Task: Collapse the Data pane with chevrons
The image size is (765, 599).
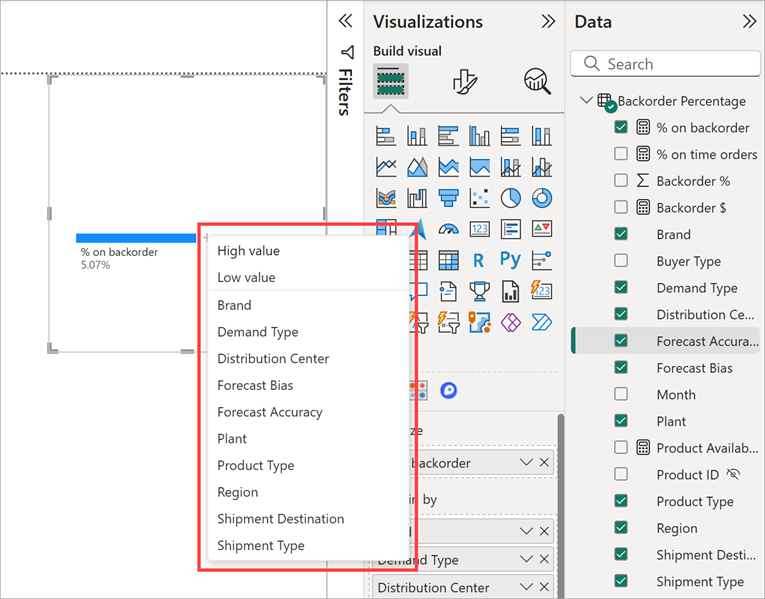Action: click(749, 22)
